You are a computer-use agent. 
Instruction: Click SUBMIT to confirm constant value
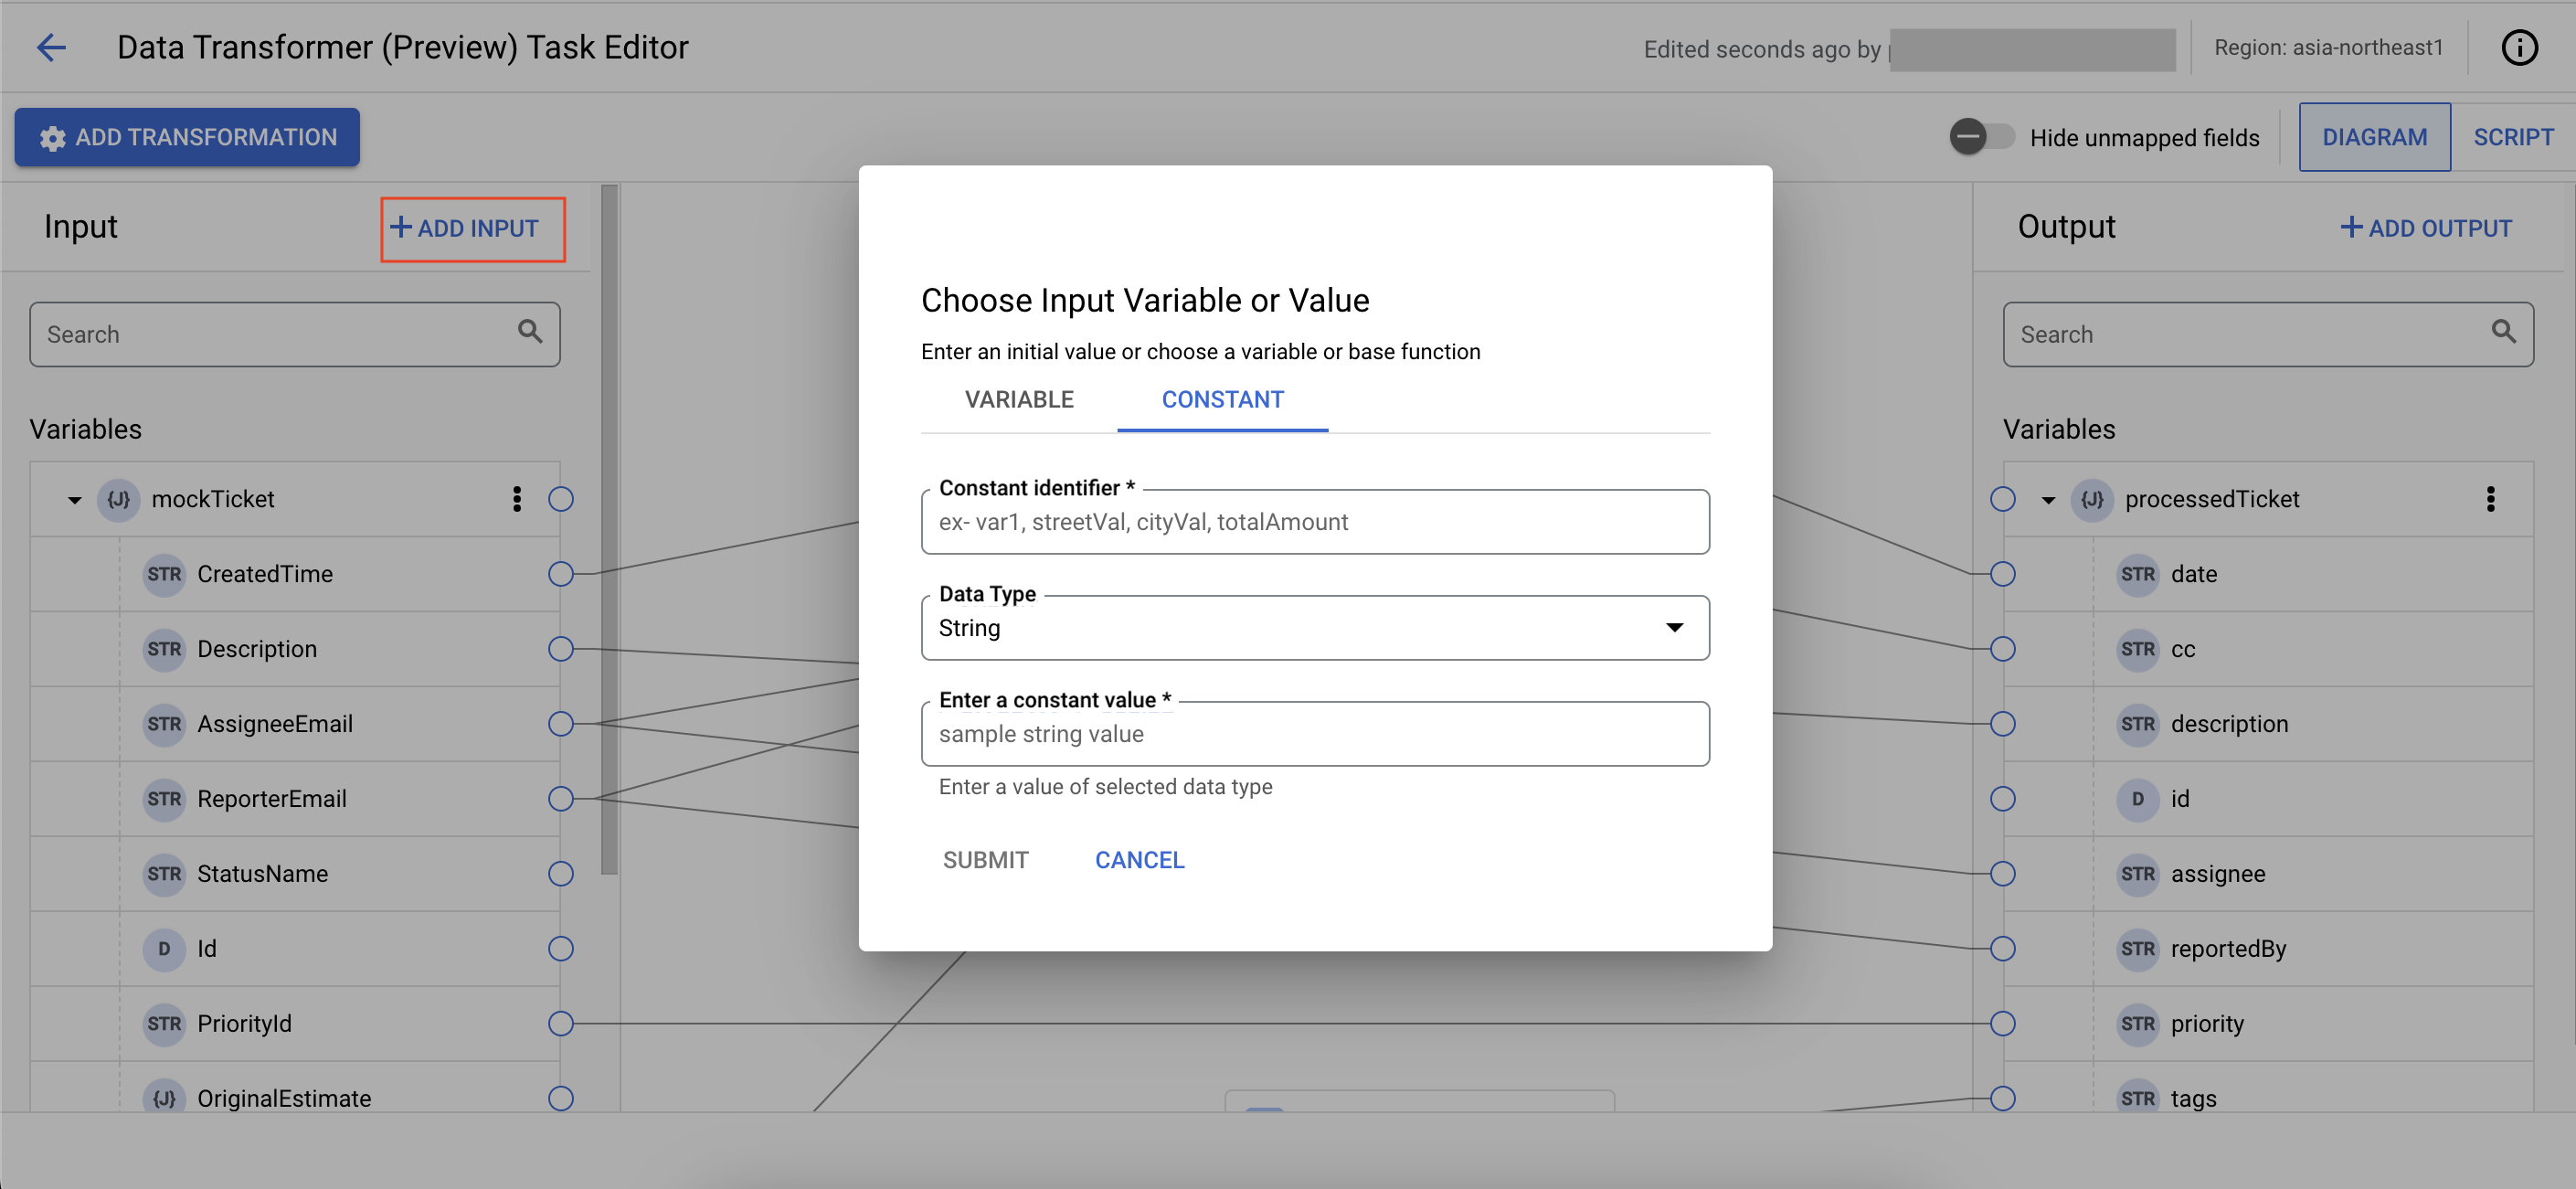point(984,857)
